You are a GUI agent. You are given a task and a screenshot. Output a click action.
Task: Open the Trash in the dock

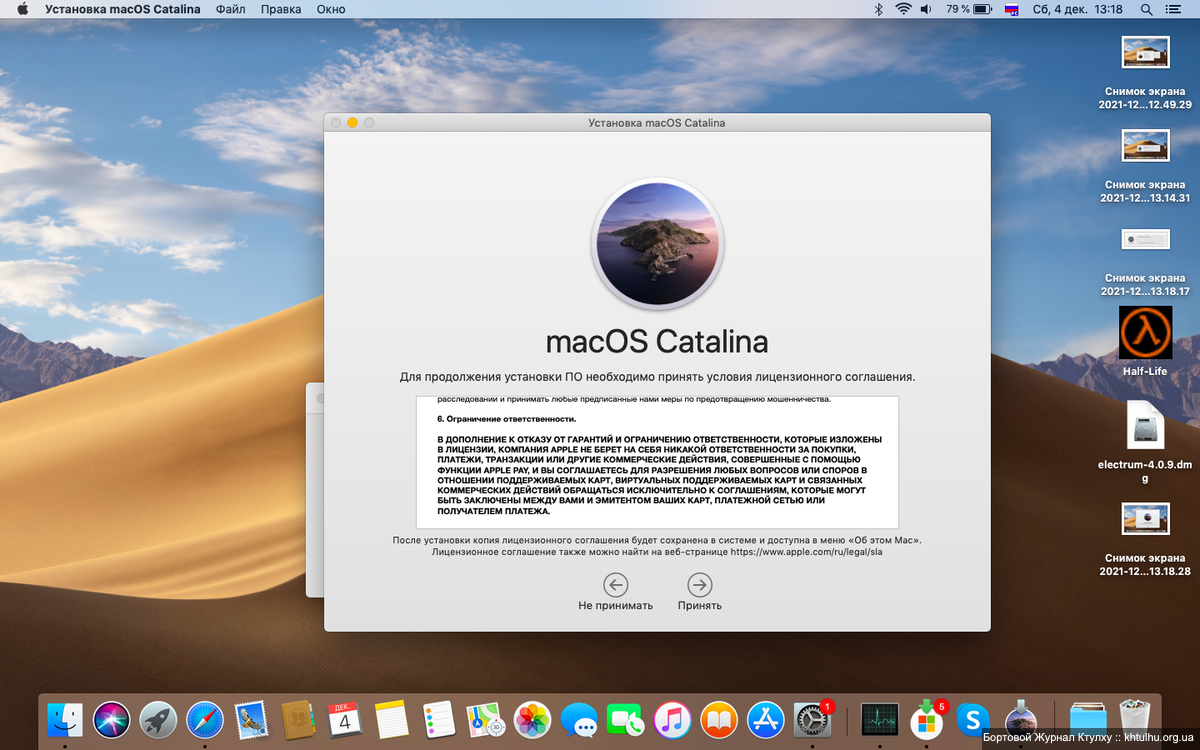[x=1135, y=719]
